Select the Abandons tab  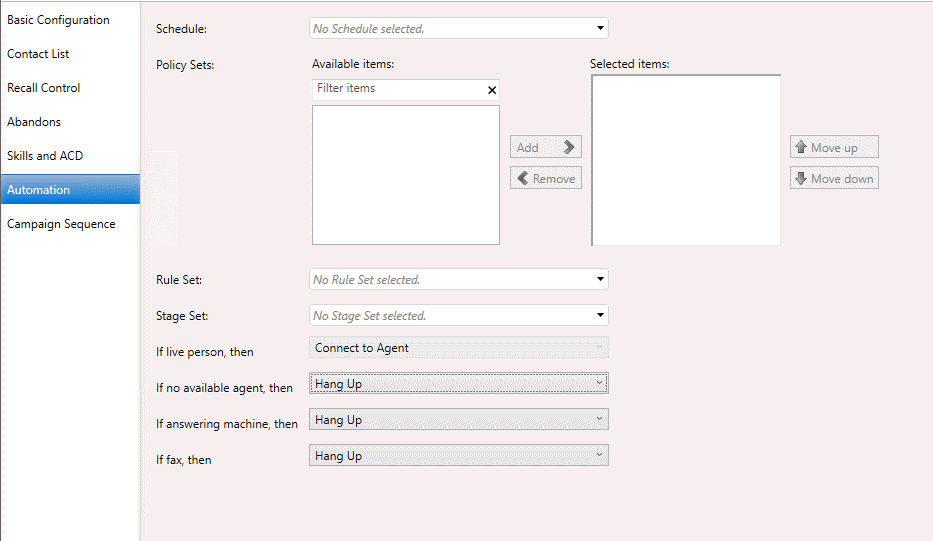pos(34,122)
